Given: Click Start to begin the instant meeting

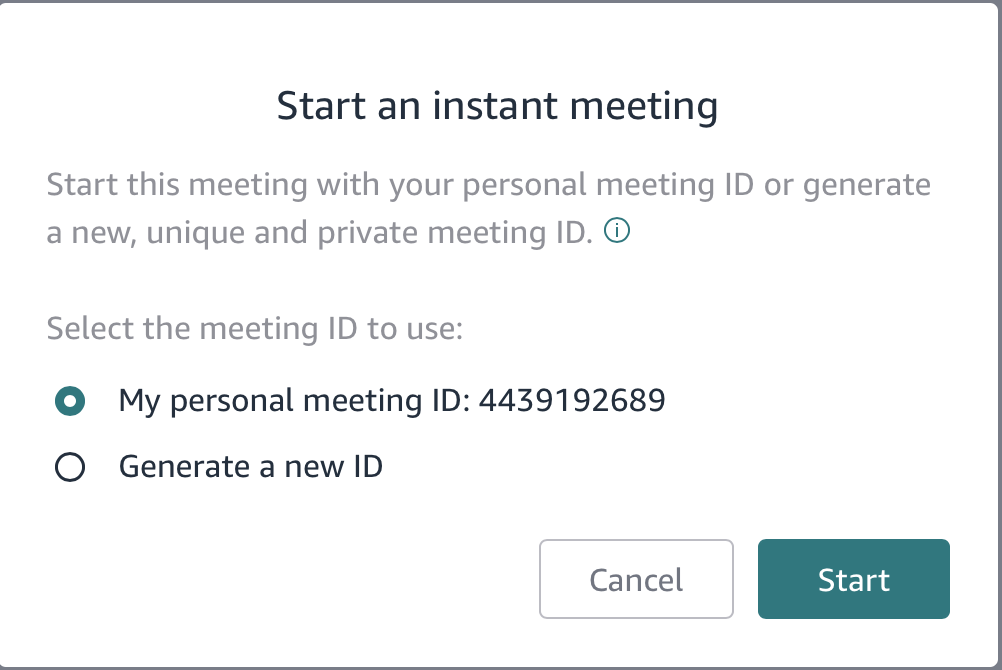Looking at the screenshot, I should pos(853,579).
